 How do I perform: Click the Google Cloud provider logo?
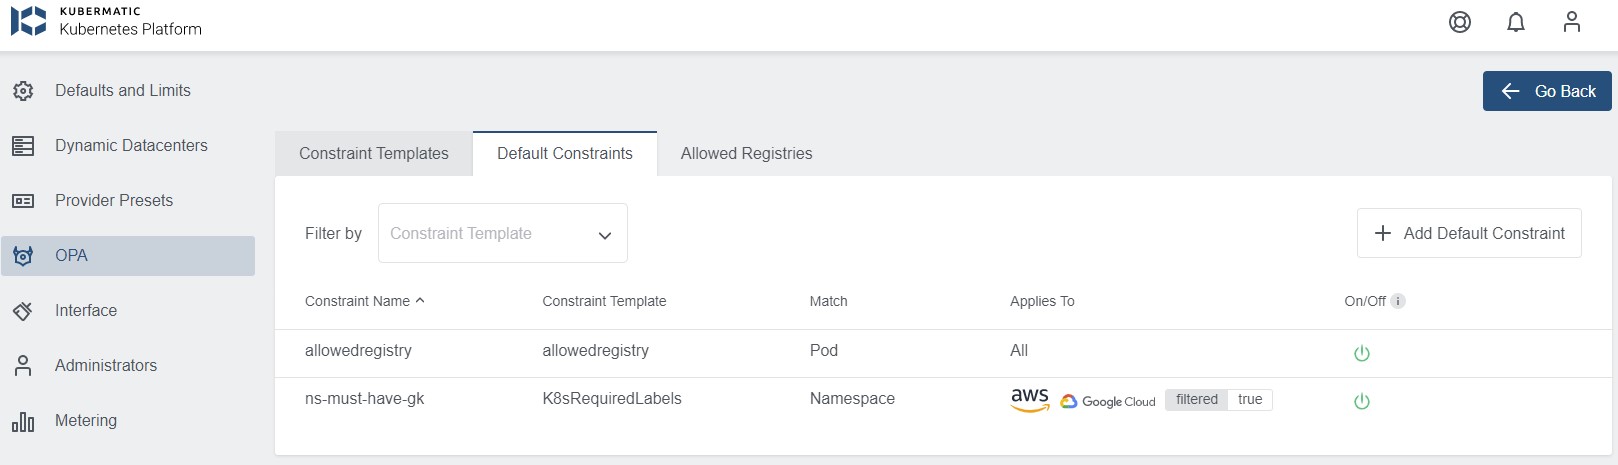[x=1108, y=401]
